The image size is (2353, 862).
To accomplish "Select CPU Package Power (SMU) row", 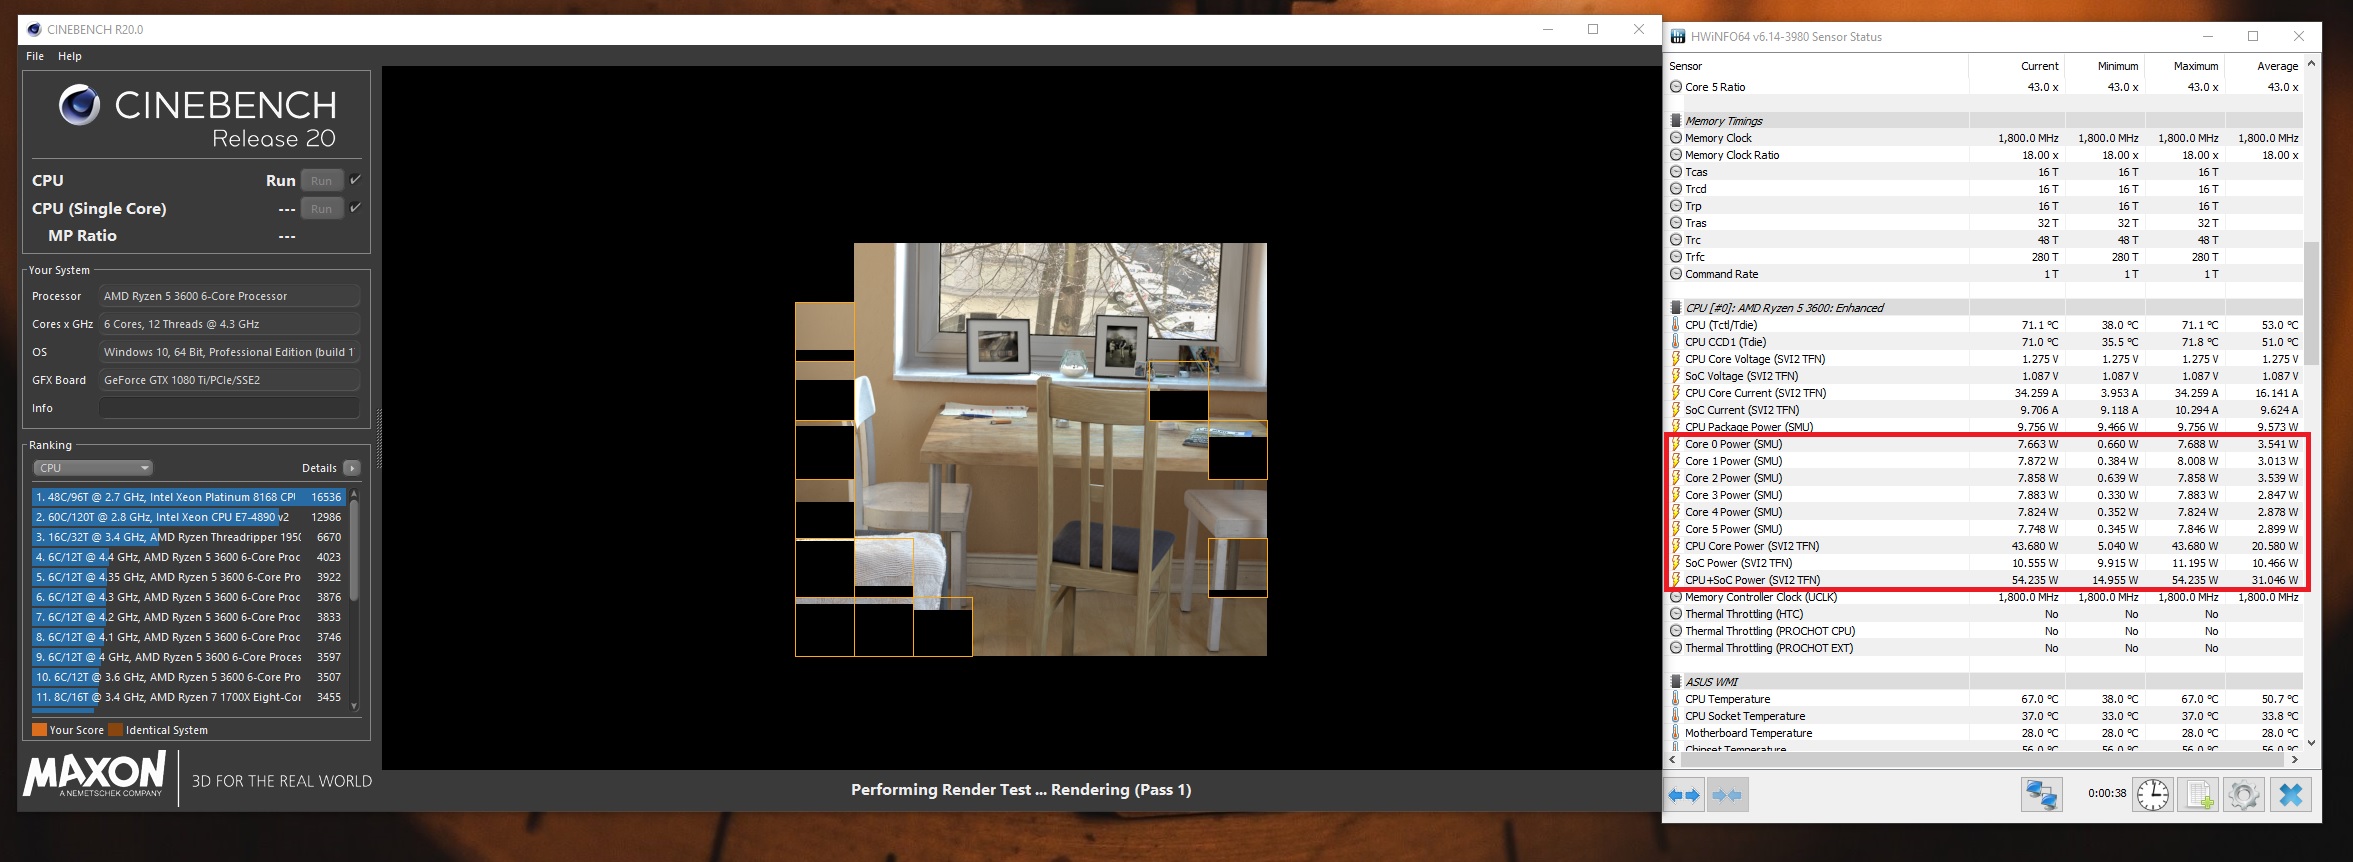I will [x=1984, y=427].
